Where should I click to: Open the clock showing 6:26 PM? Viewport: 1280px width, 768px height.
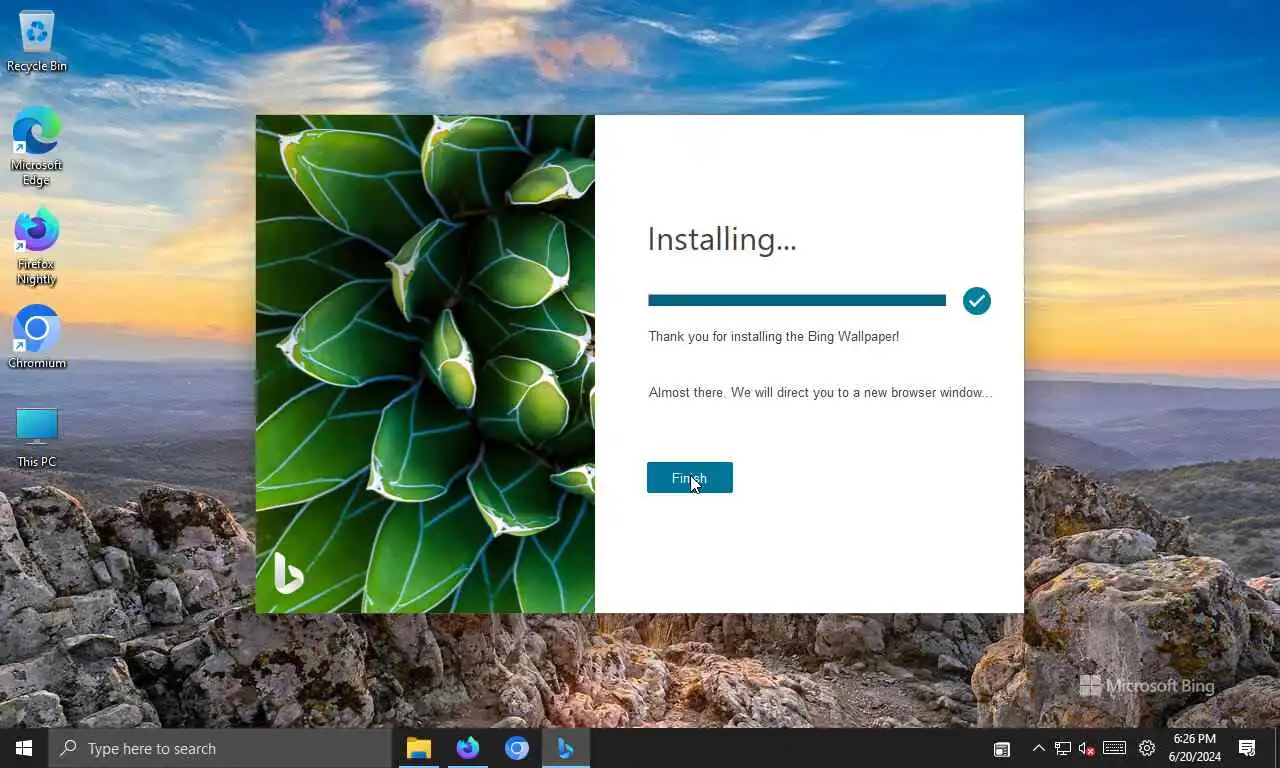(x=1194, y=748)
